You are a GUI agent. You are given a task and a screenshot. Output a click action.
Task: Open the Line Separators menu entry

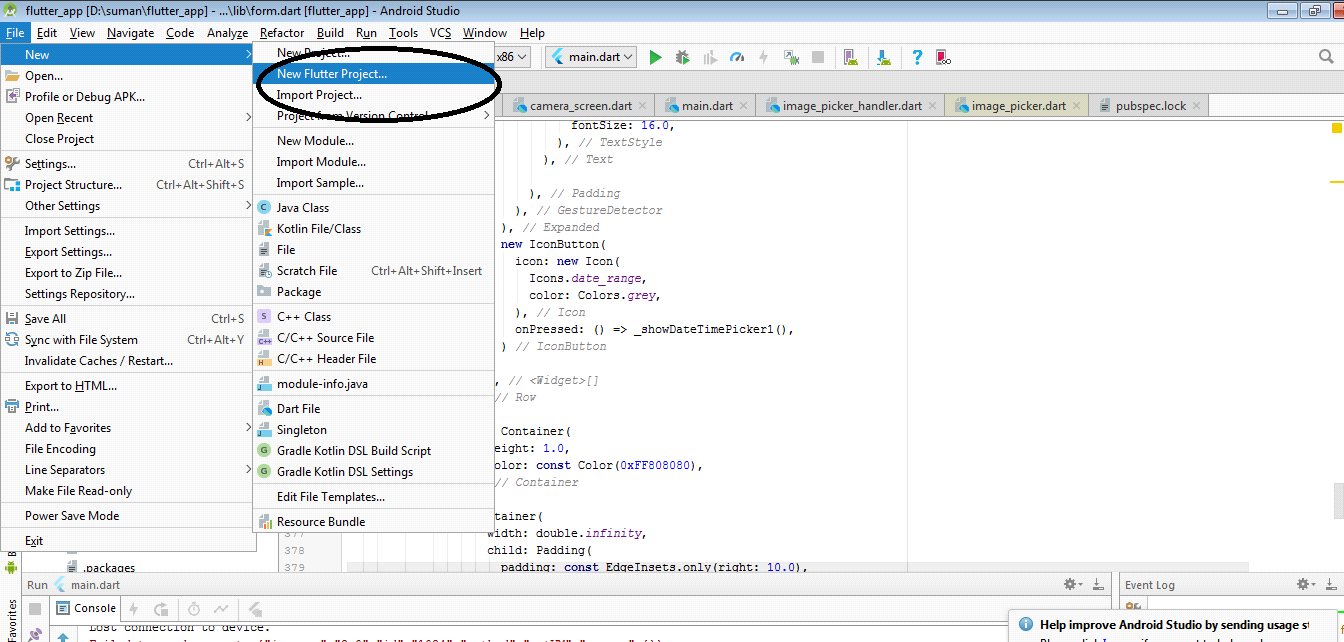coord(126,469)
